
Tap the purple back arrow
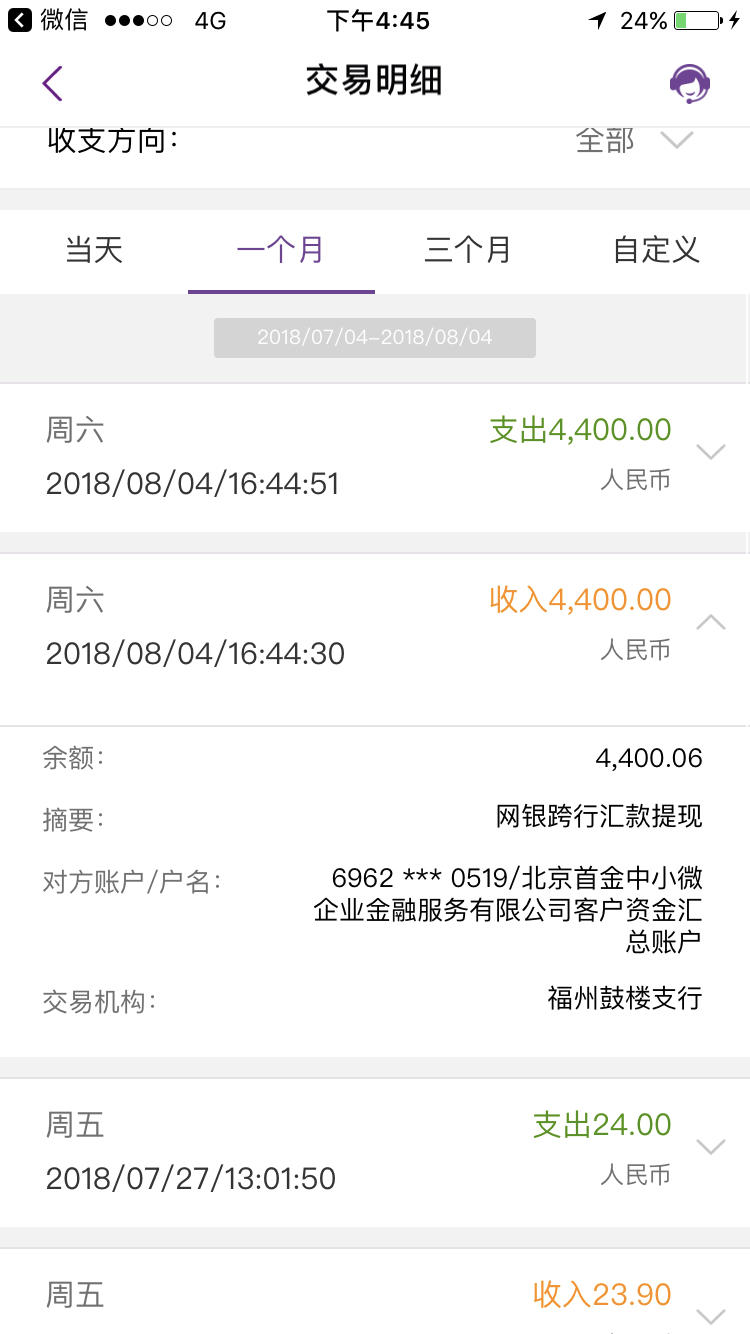[x=53, y=83]
